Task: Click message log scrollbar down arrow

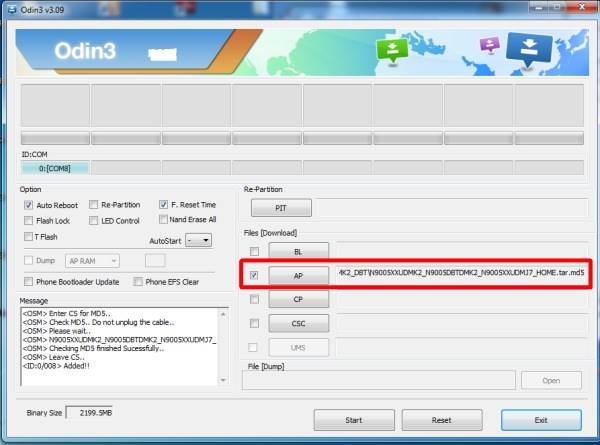Action: [x=223, y=380]
